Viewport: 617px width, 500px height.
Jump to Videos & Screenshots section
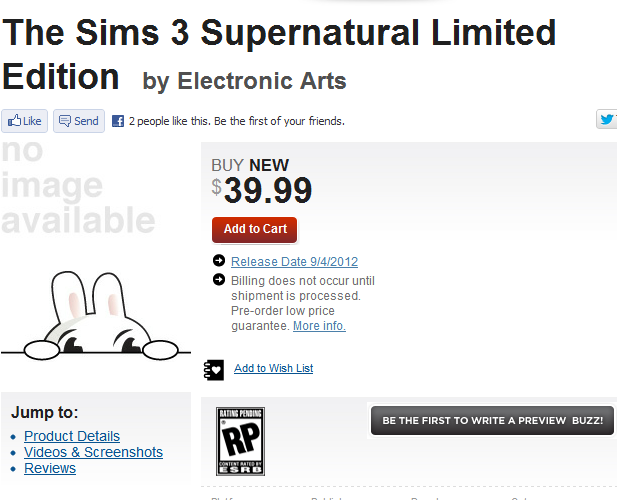[x=93, y=452]
